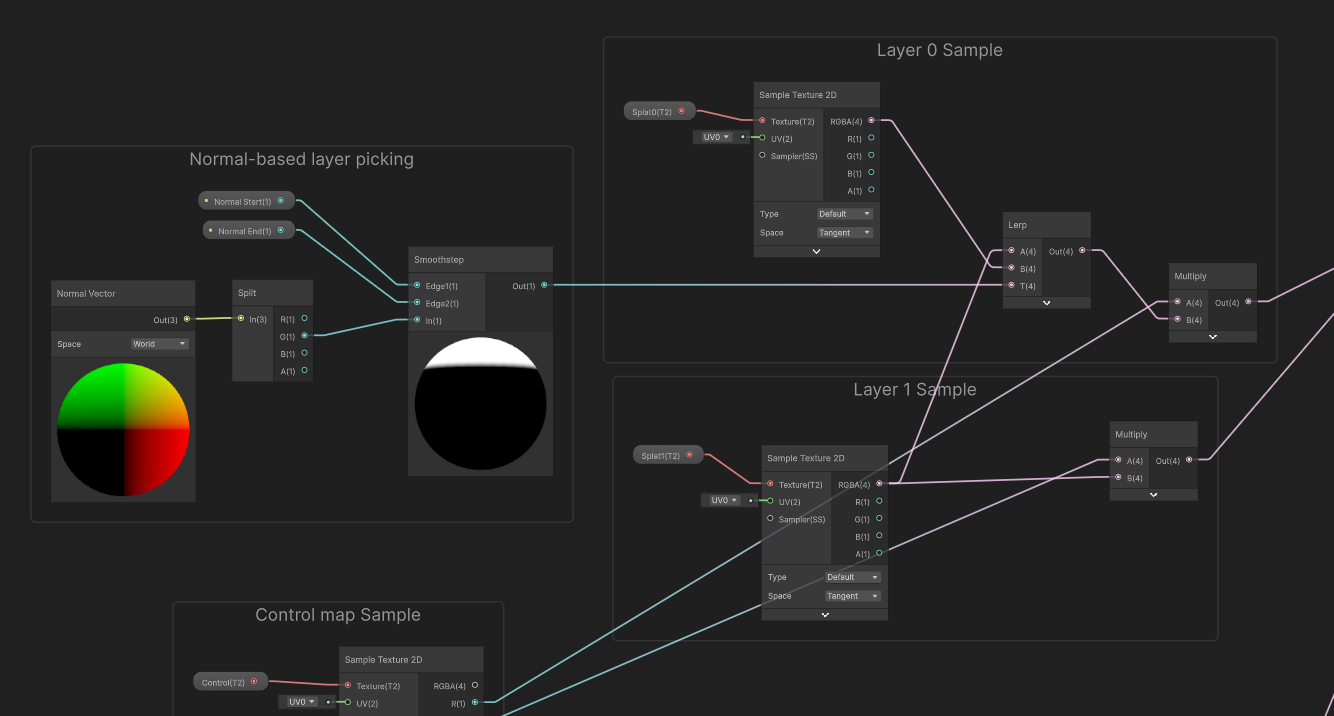Click the Edge1(1) input port of the Smoothstep node
Viewport: 1334px width, 716px height.
(417, 285)
